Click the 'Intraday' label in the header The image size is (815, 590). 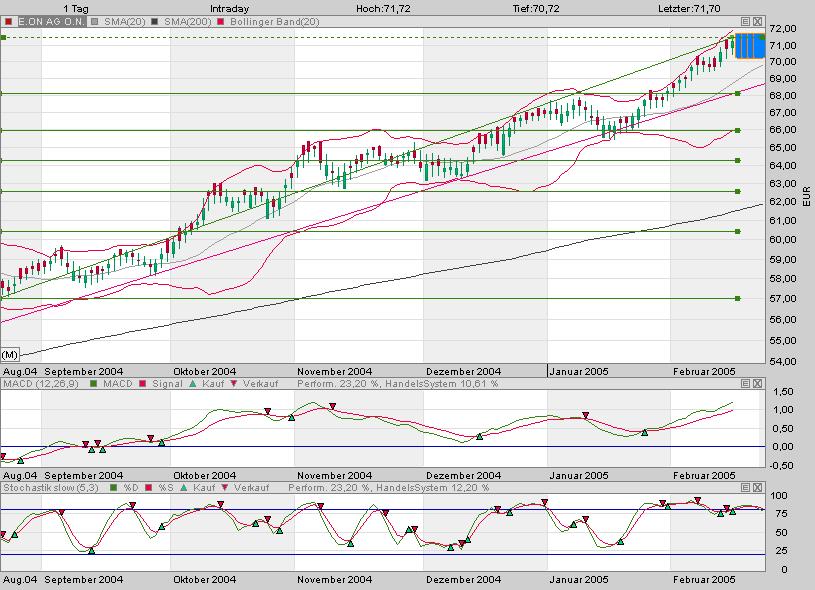click(229, 8)
